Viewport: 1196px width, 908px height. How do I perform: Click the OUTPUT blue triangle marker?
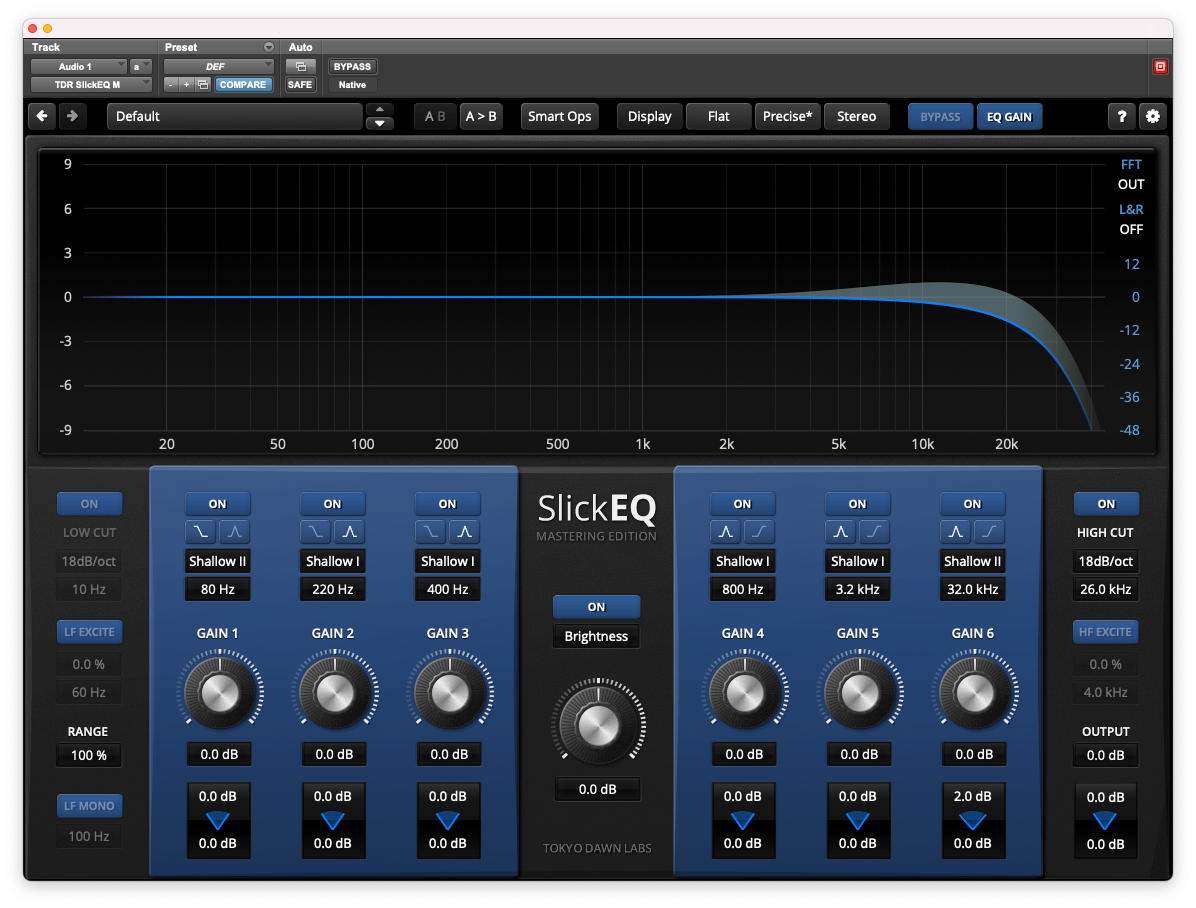1105,821
